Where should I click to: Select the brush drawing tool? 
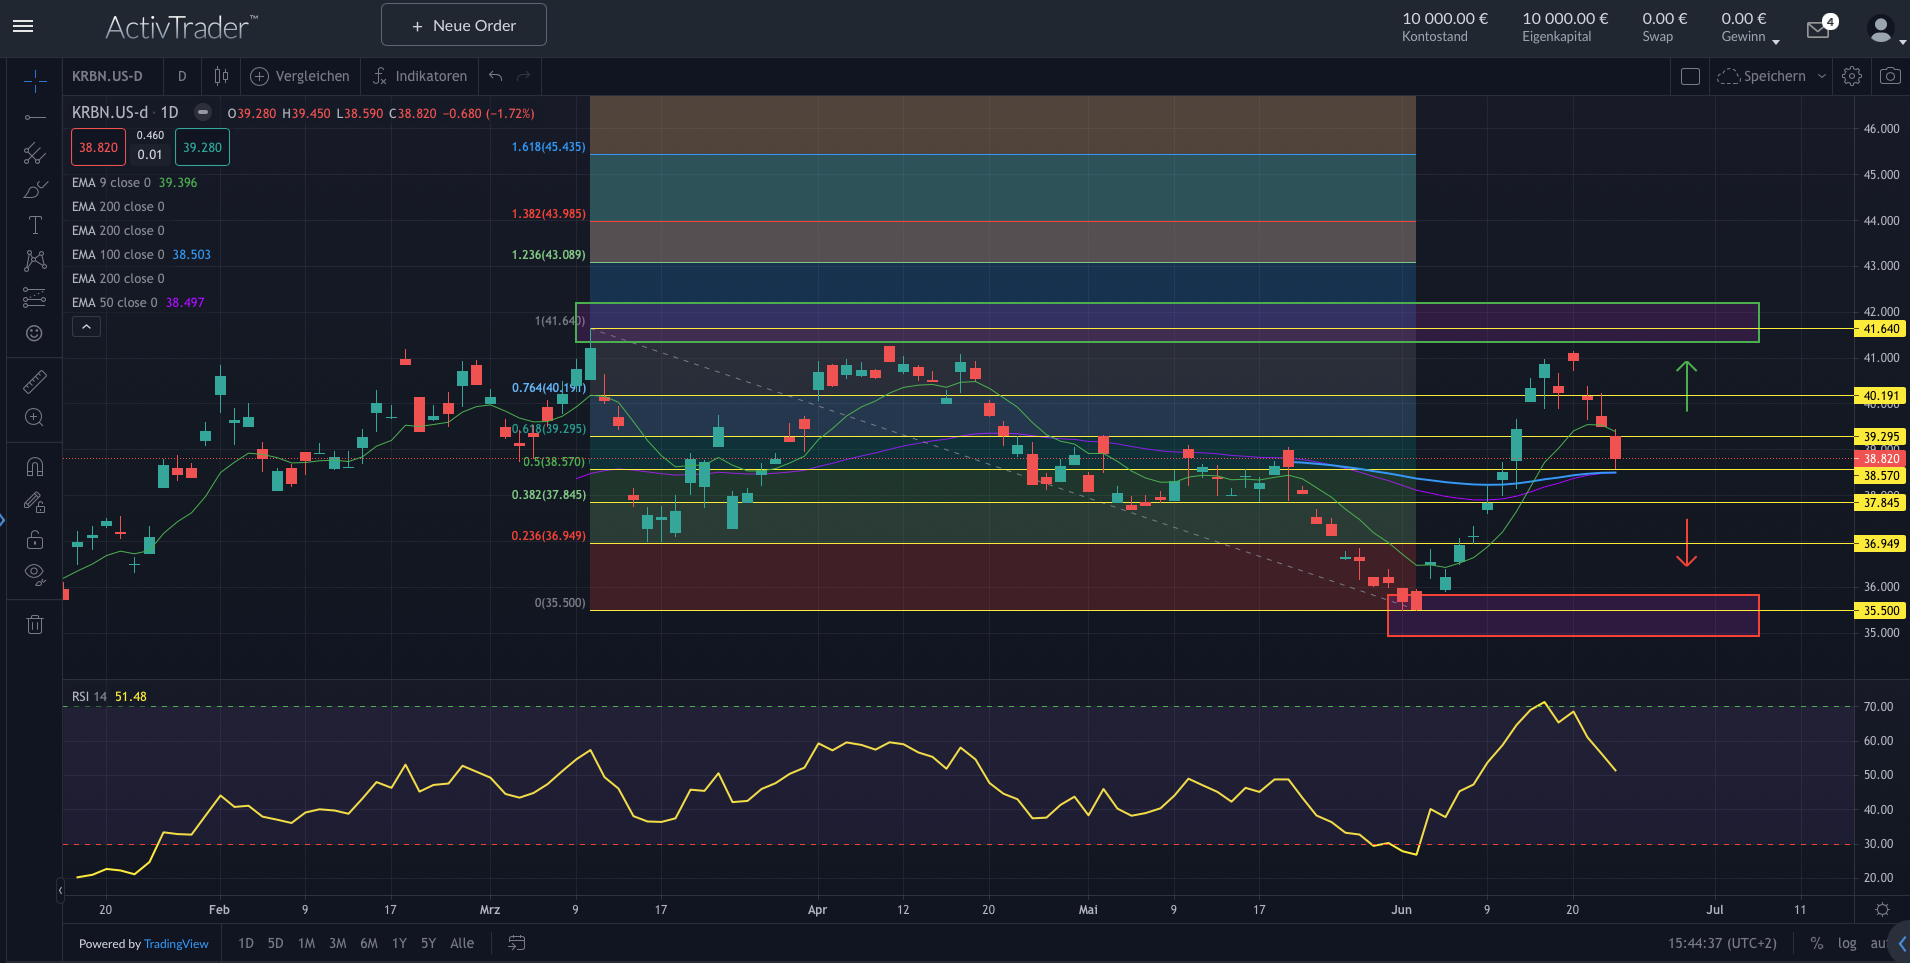coord(35,189)
